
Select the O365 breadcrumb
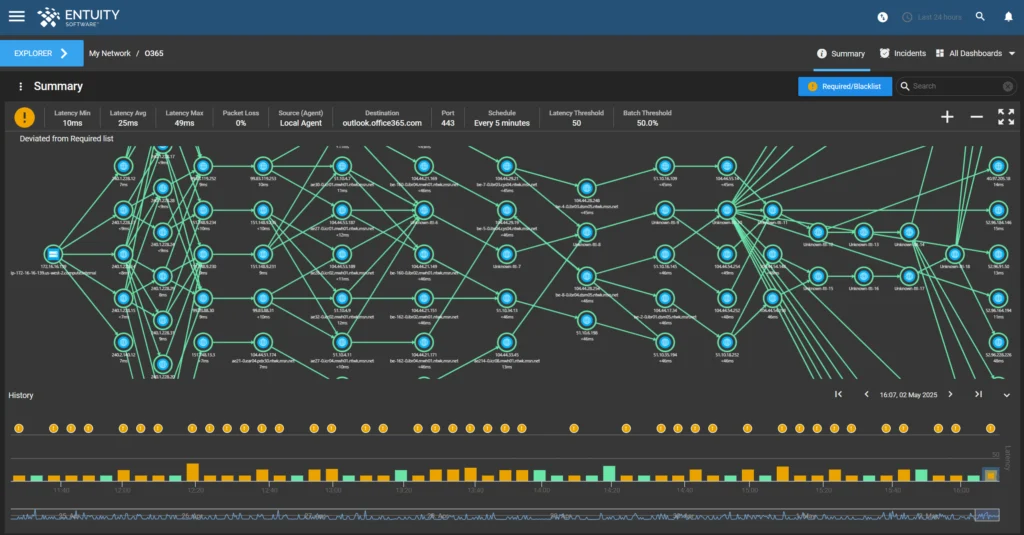pos(154,54)
